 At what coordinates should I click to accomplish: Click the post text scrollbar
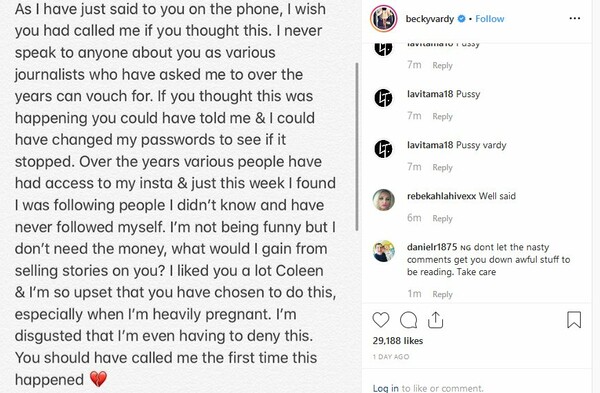click(x=357, y=147)
